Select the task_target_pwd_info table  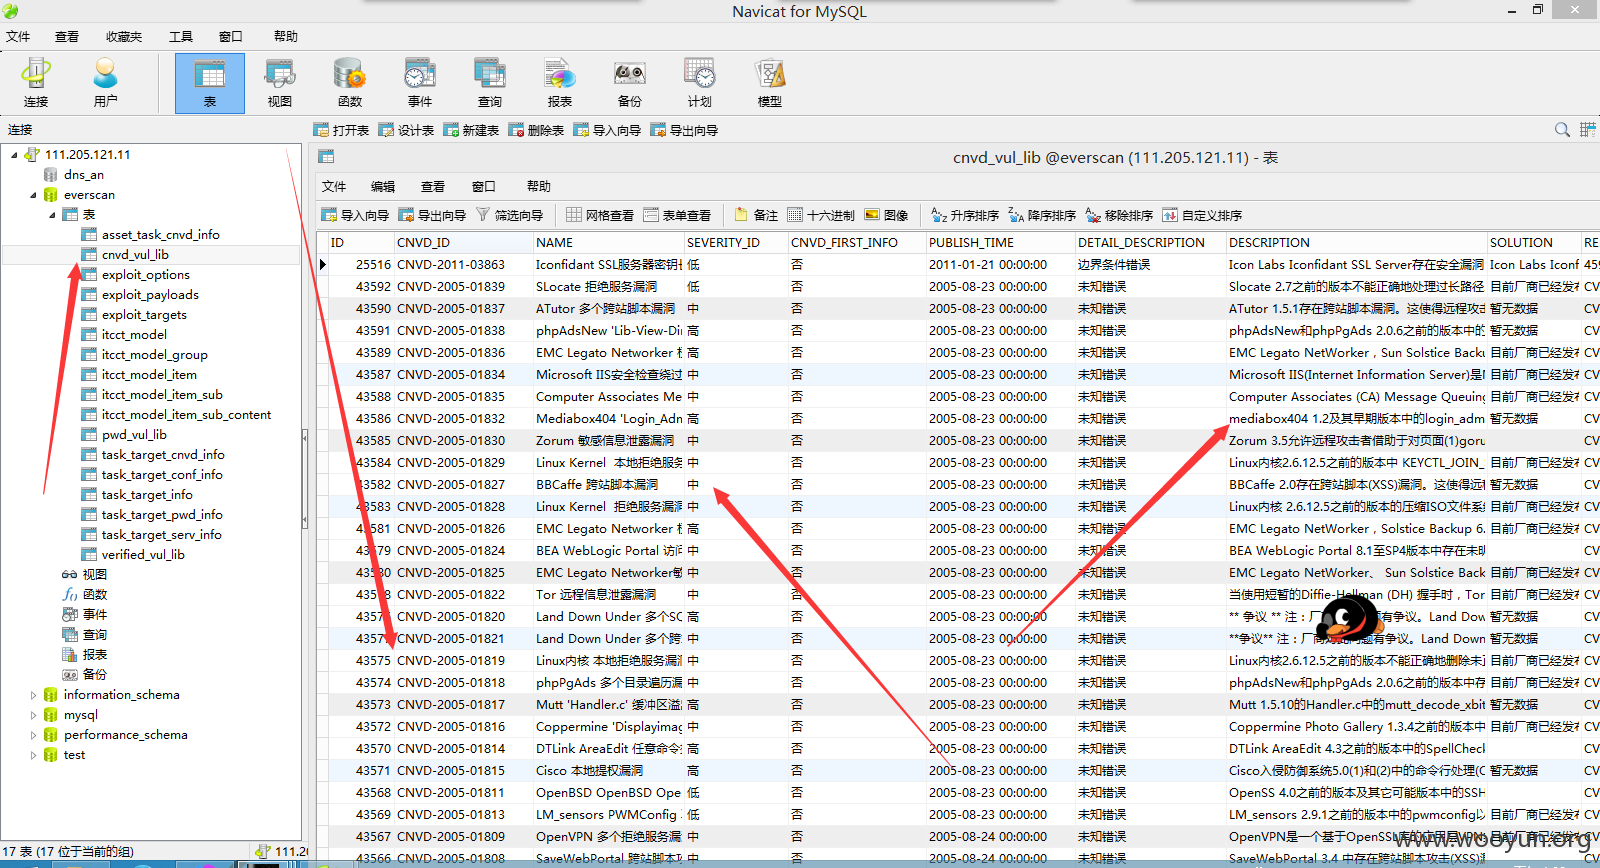click(x=162, y=514)
